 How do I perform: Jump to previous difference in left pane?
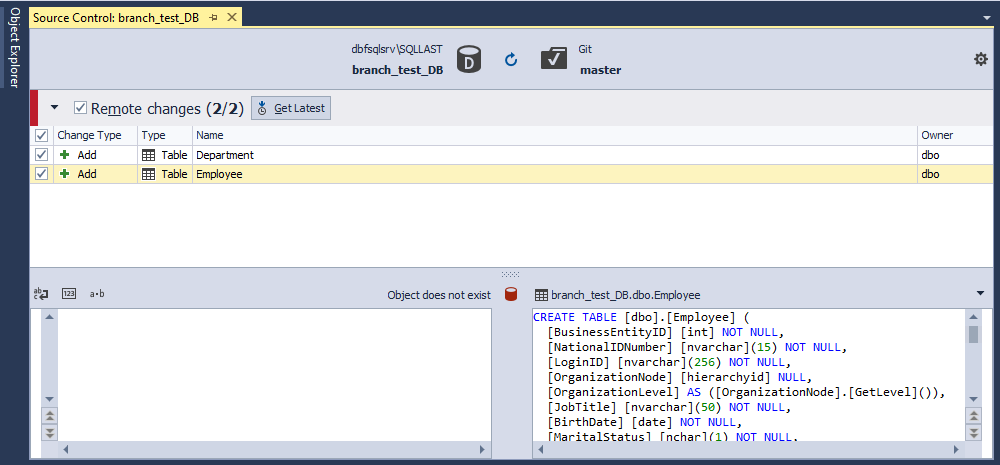click(x=49, y=416)
